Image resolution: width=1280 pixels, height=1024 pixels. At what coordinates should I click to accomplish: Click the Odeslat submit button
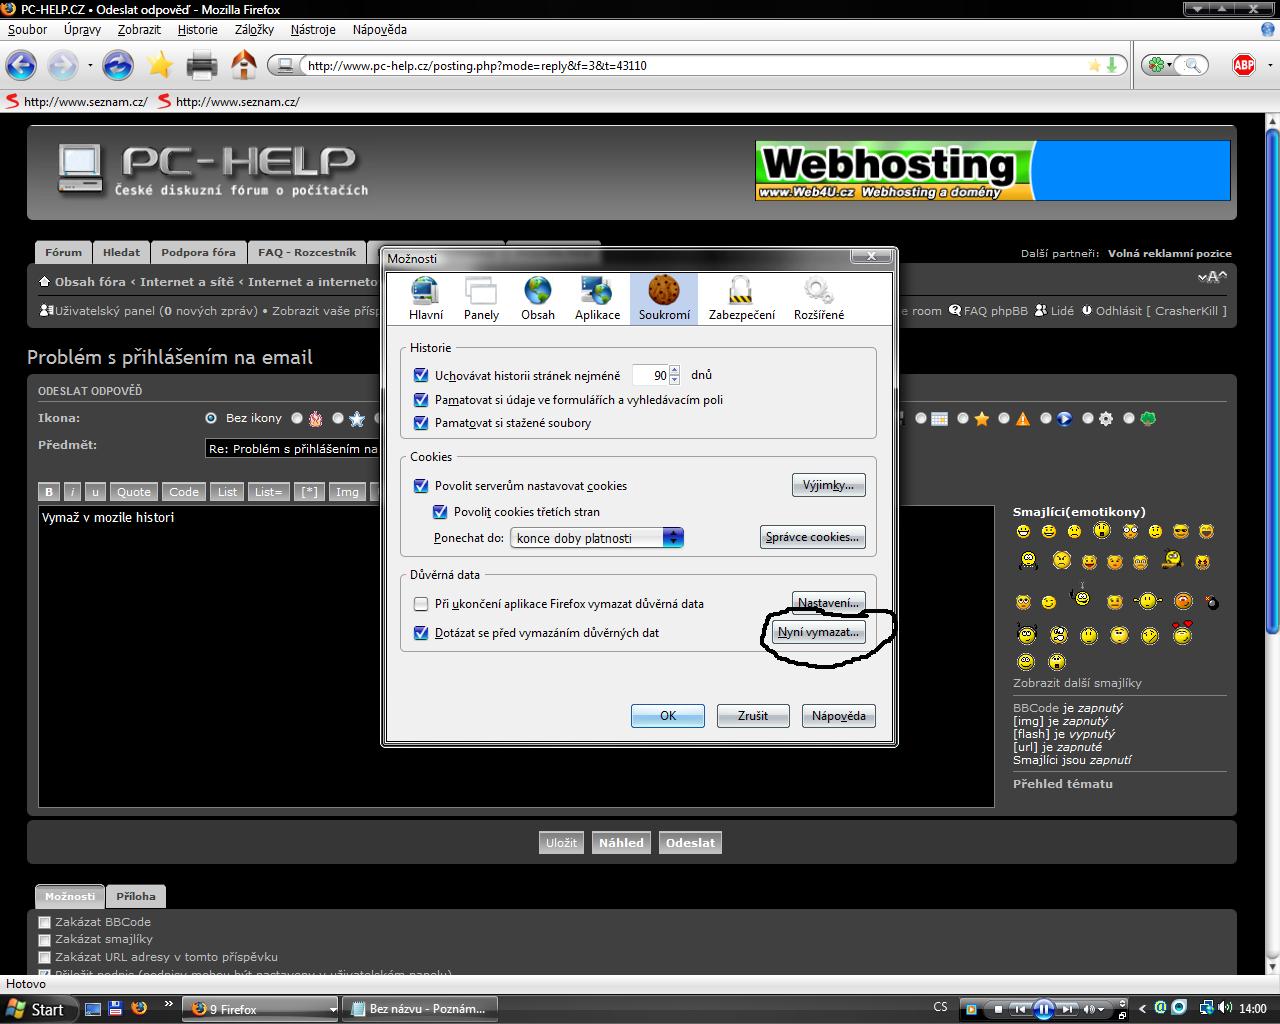[x=690, y=843]
